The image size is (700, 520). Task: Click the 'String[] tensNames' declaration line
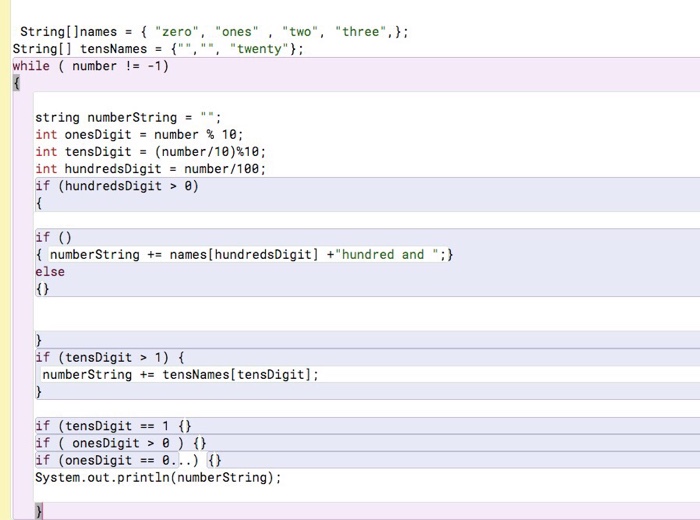[158, 49]
